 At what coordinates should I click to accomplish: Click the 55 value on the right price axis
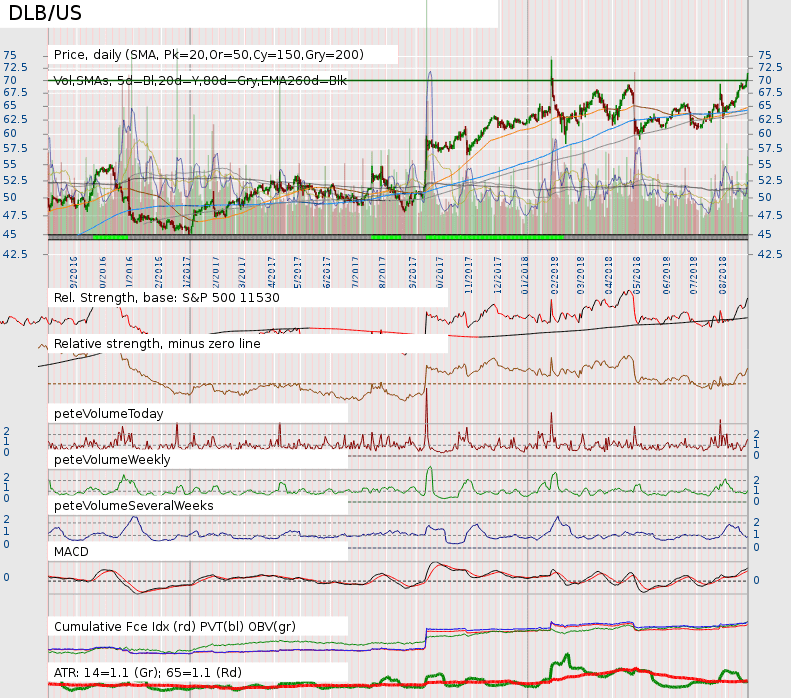pos(765,164)
